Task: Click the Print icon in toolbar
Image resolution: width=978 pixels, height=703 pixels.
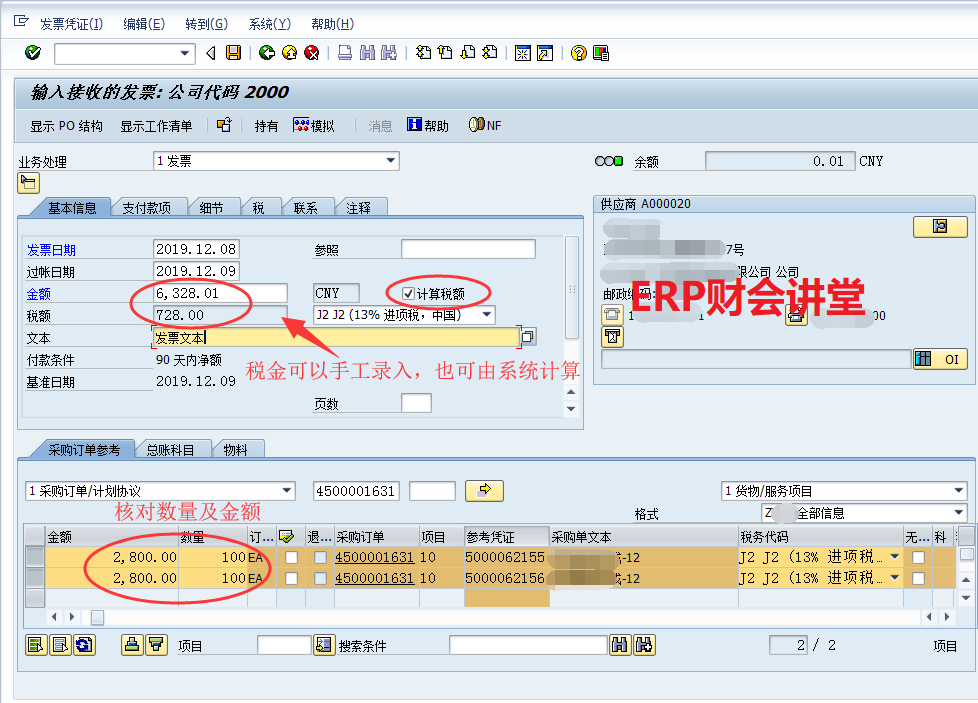Action: [344, 53]
